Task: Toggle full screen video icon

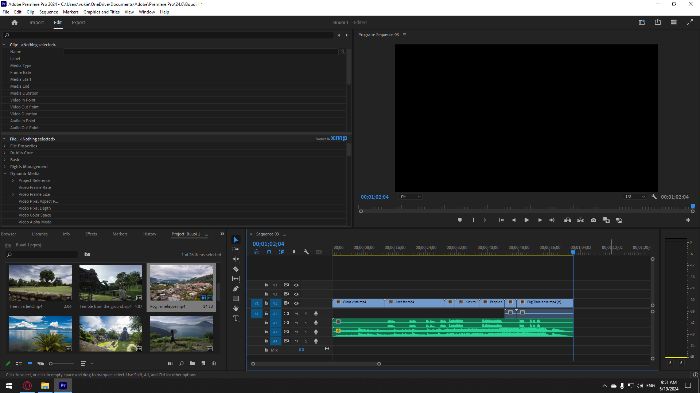Action: 689,22
